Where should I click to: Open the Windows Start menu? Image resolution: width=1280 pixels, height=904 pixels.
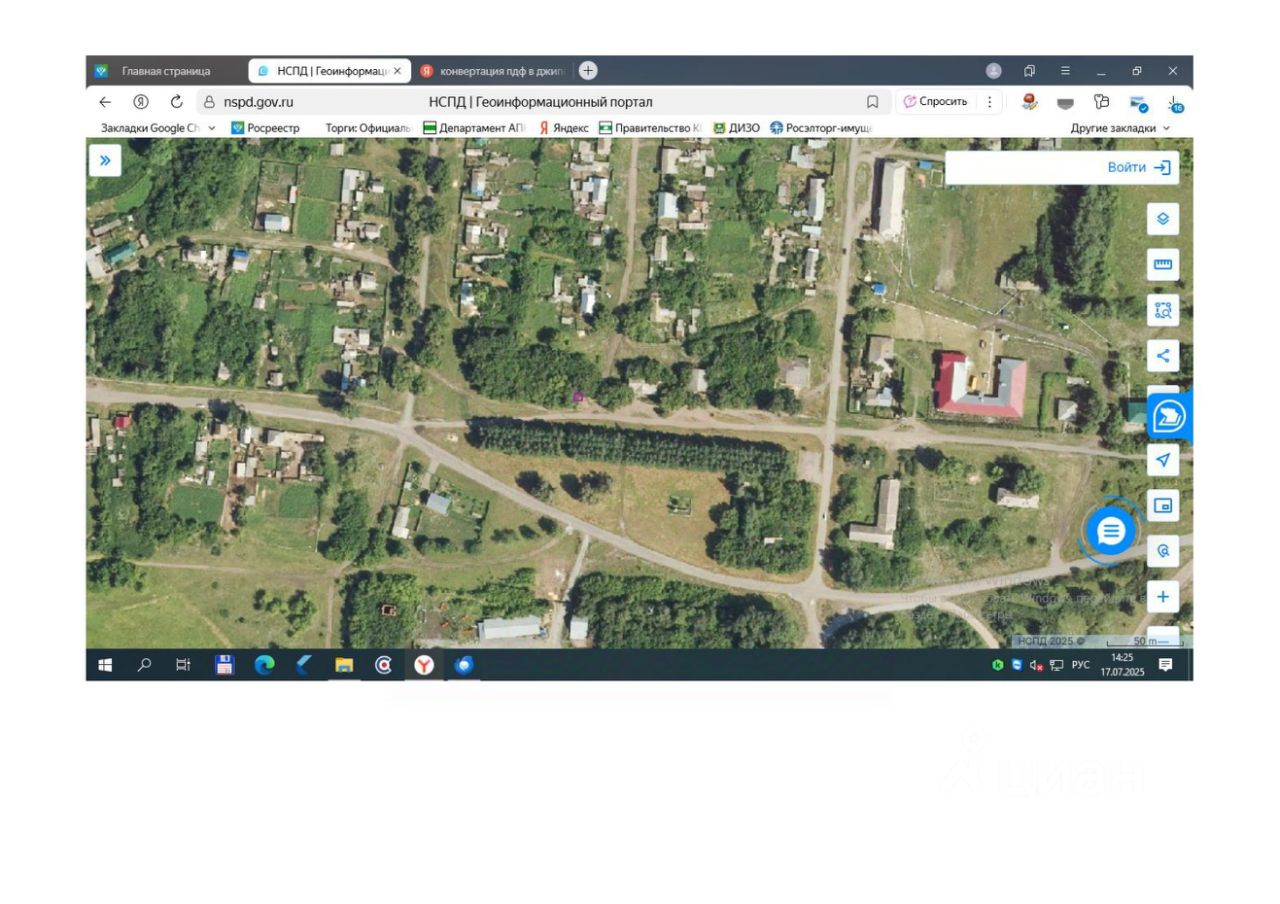(x=105, y=665)
